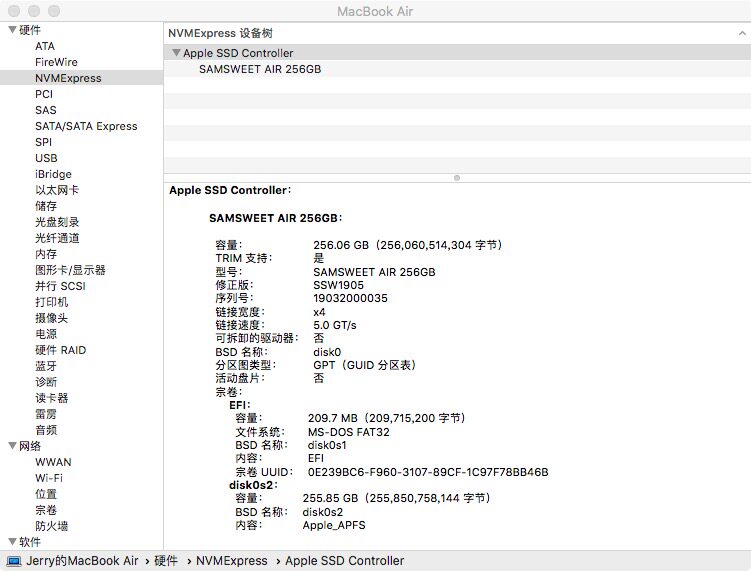Click the MacBook Air window title
The image size is (751, 571).
[x=375, y=11]
